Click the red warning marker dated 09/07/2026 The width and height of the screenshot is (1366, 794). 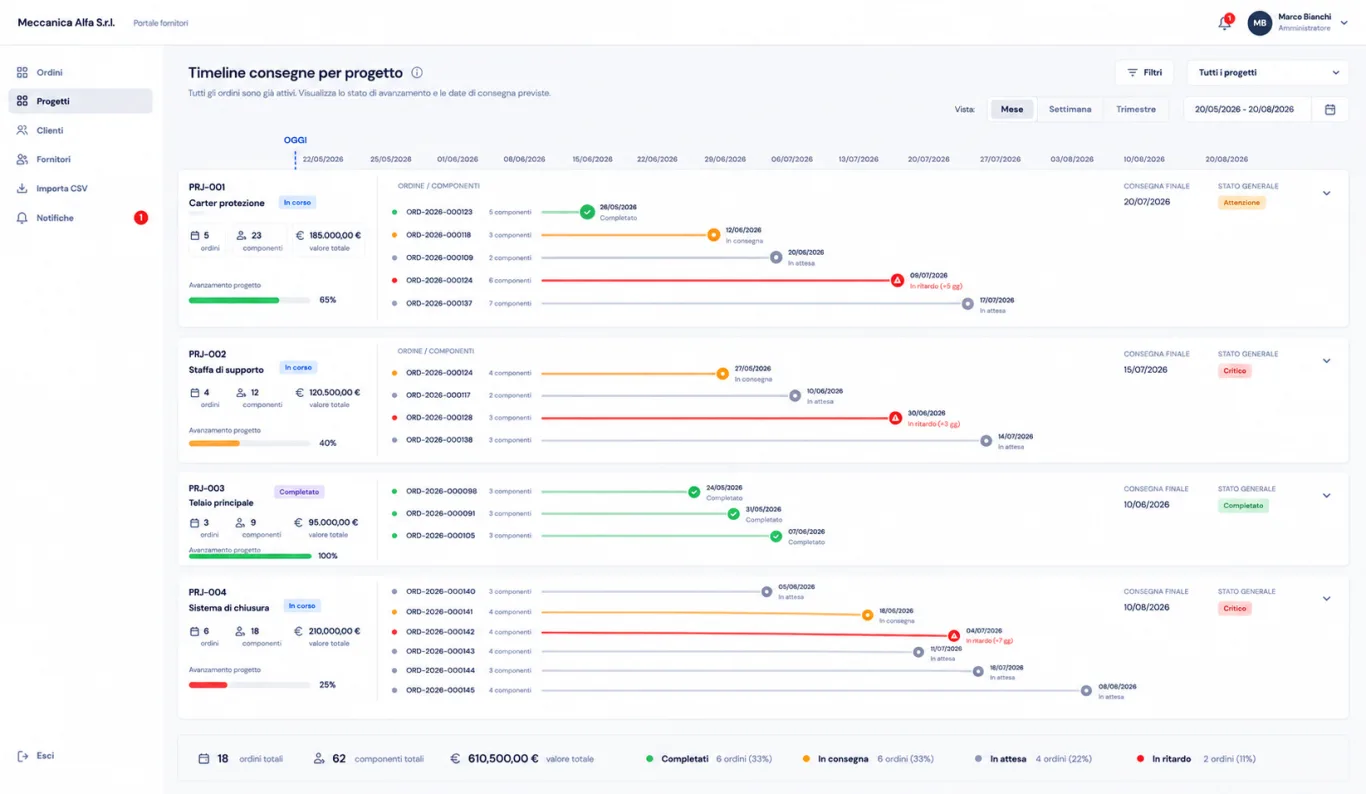click(x=898, y=280)
